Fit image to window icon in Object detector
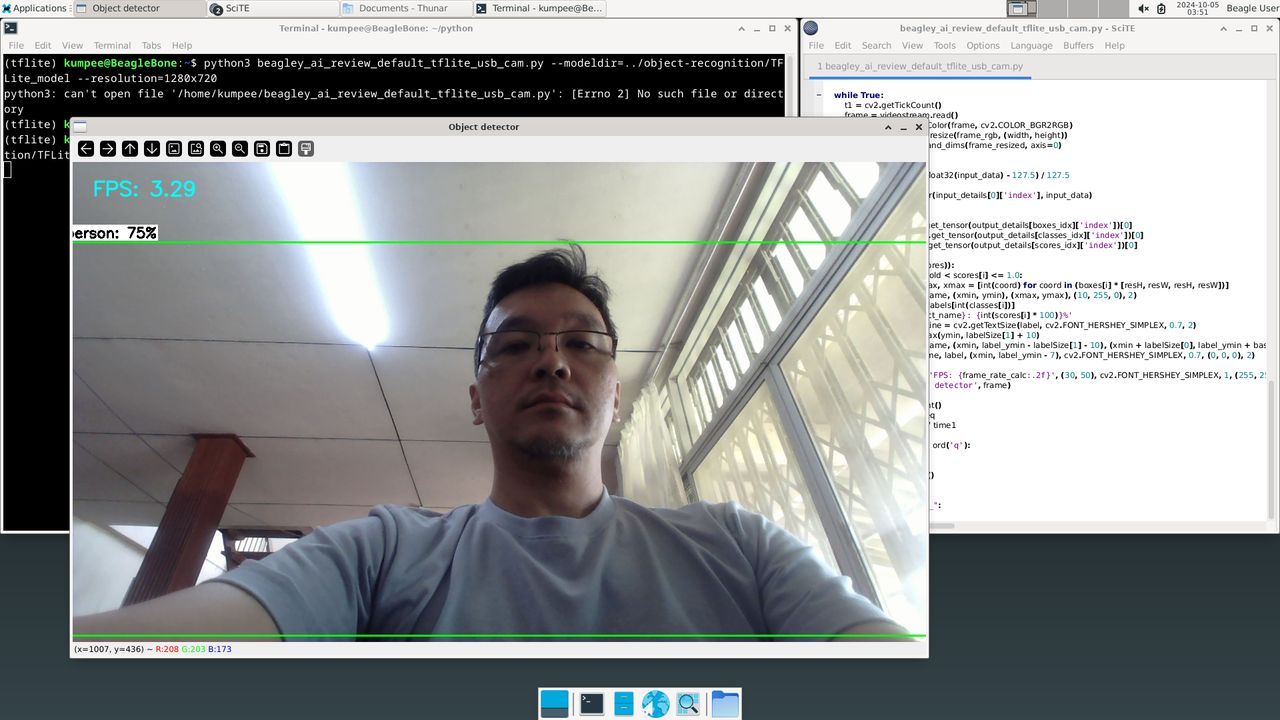1280x720 pixels. tap(196, 148)
